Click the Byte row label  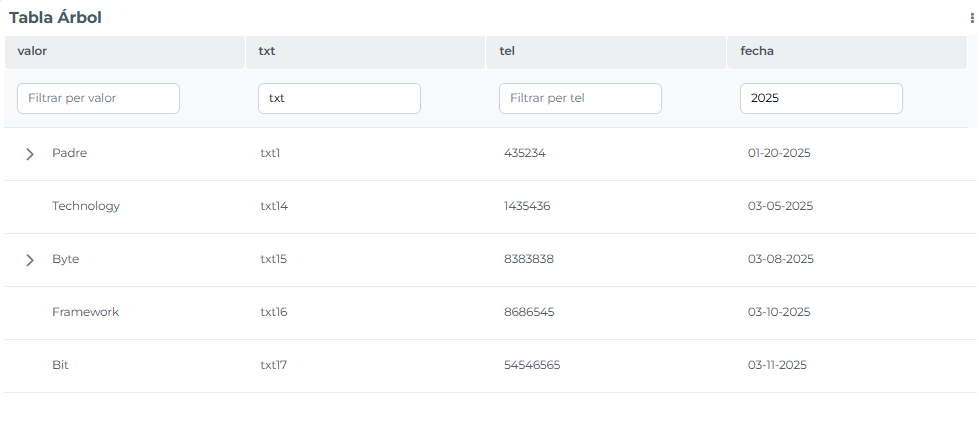click(x=66, y=259)
